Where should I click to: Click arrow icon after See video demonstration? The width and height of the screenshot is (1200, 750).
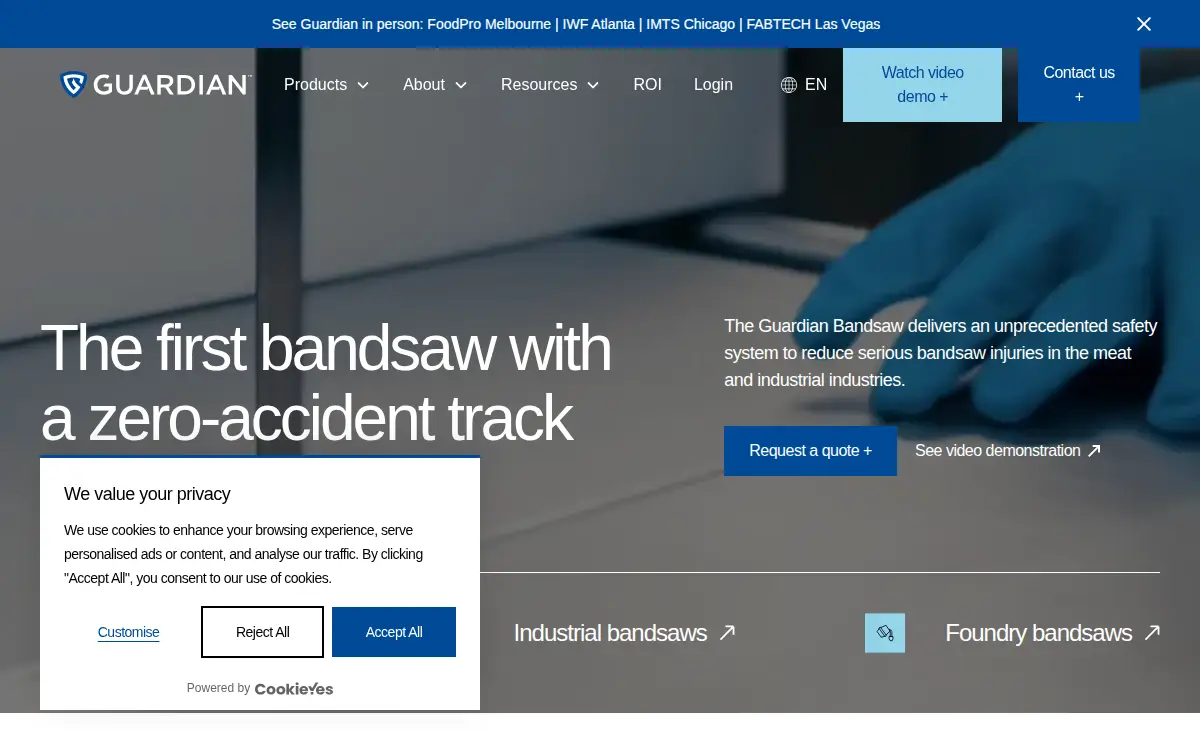1094,451
